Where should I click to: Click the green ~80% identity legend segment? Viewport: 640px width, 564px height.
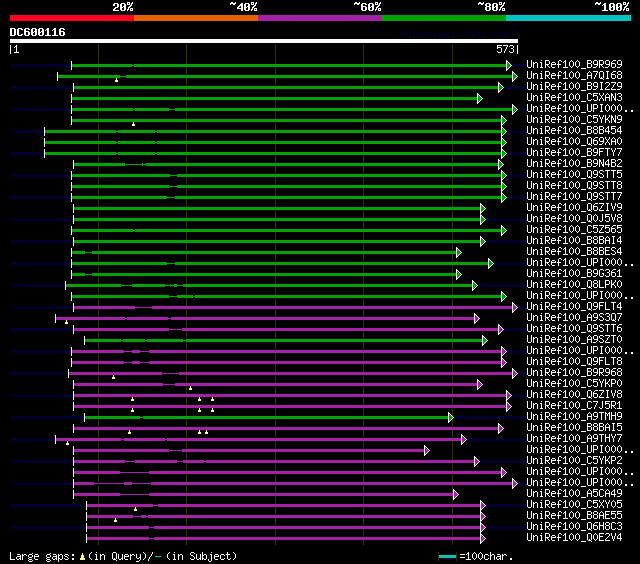[444, 18]
